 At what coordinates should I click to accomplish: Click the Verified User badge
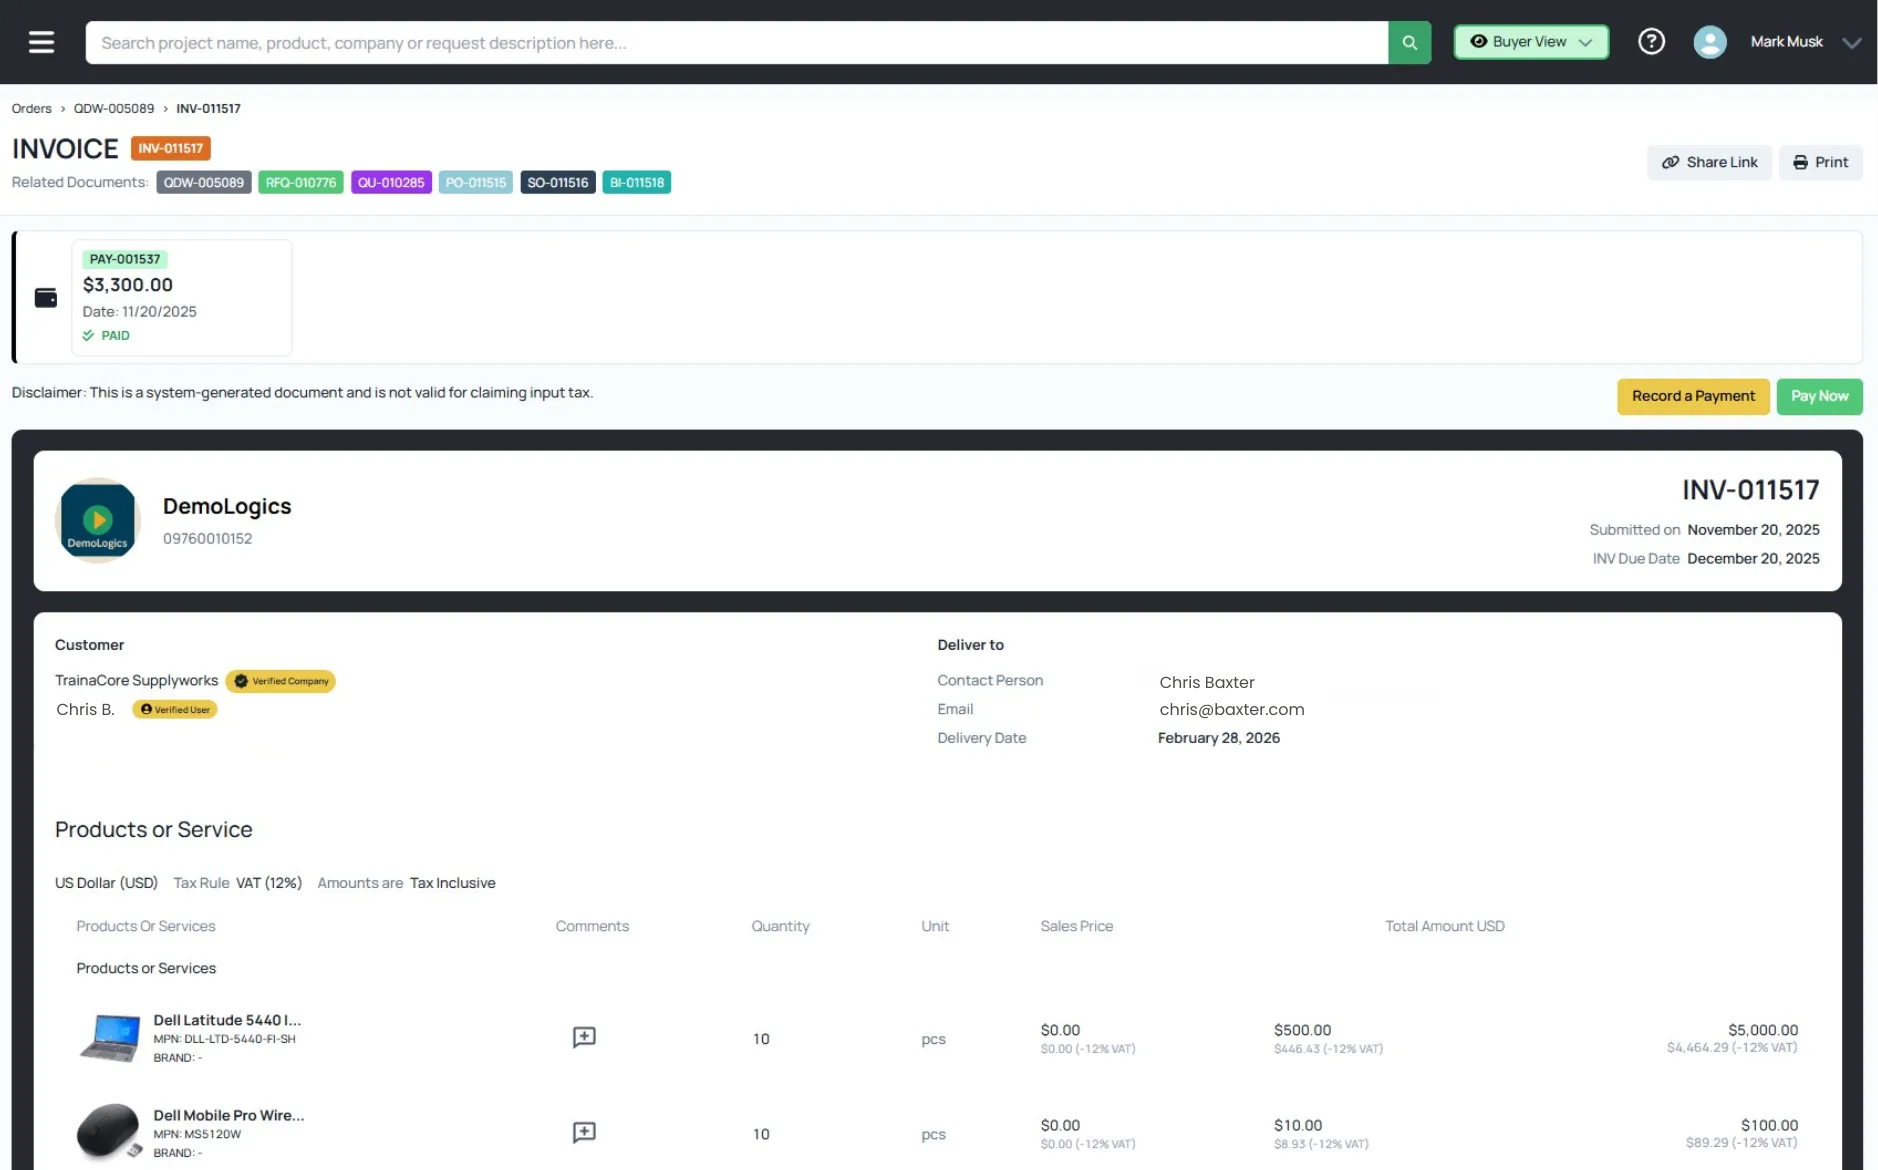coord(175,709)
